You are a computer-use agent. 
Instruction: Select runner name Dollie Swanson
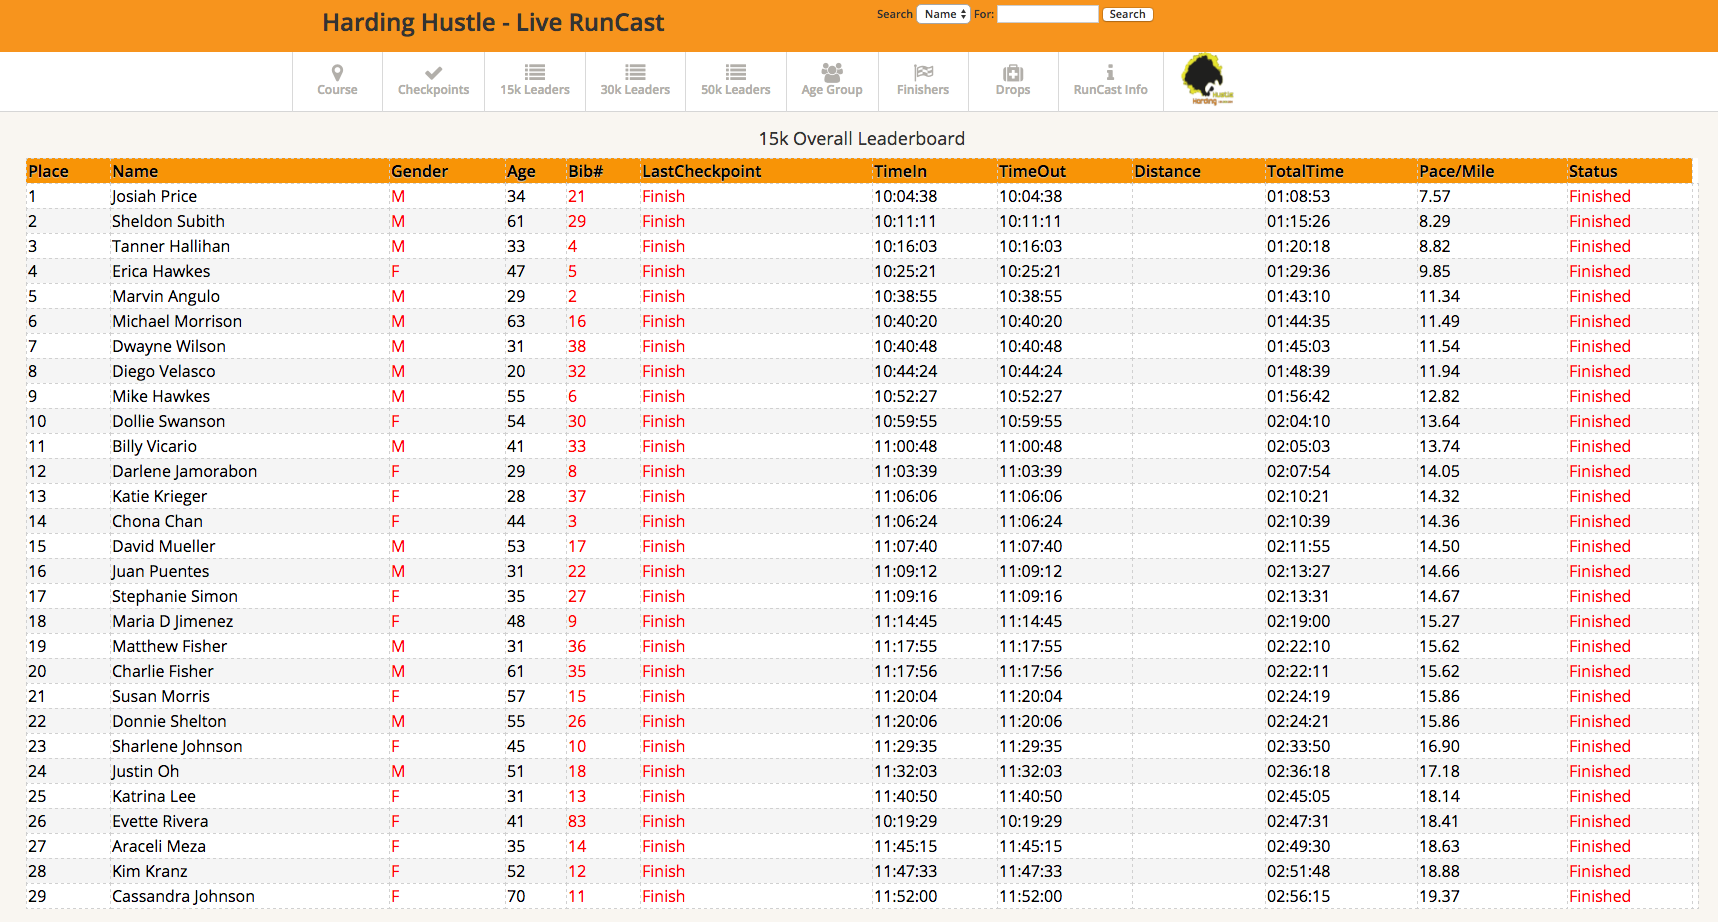[169, 421]
